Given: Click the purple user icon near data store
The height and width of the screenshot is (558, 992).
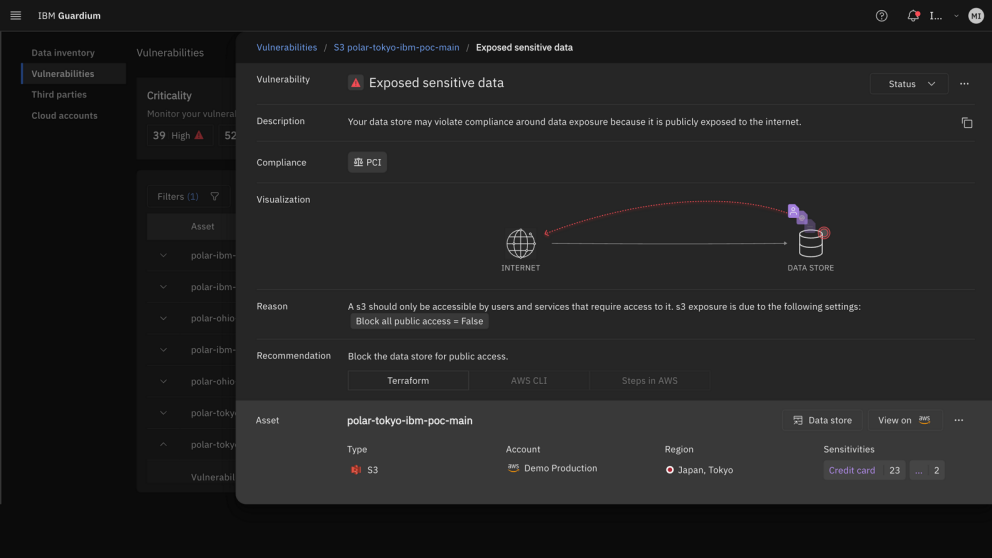Looking at the screenshot, I should click(x=793, y=211).
